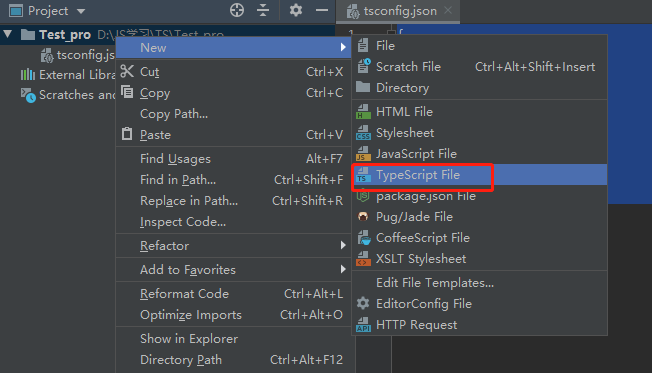Select Find Usages menu entry
This screenshot has height=373, width=652.
[x=233, y=158]
